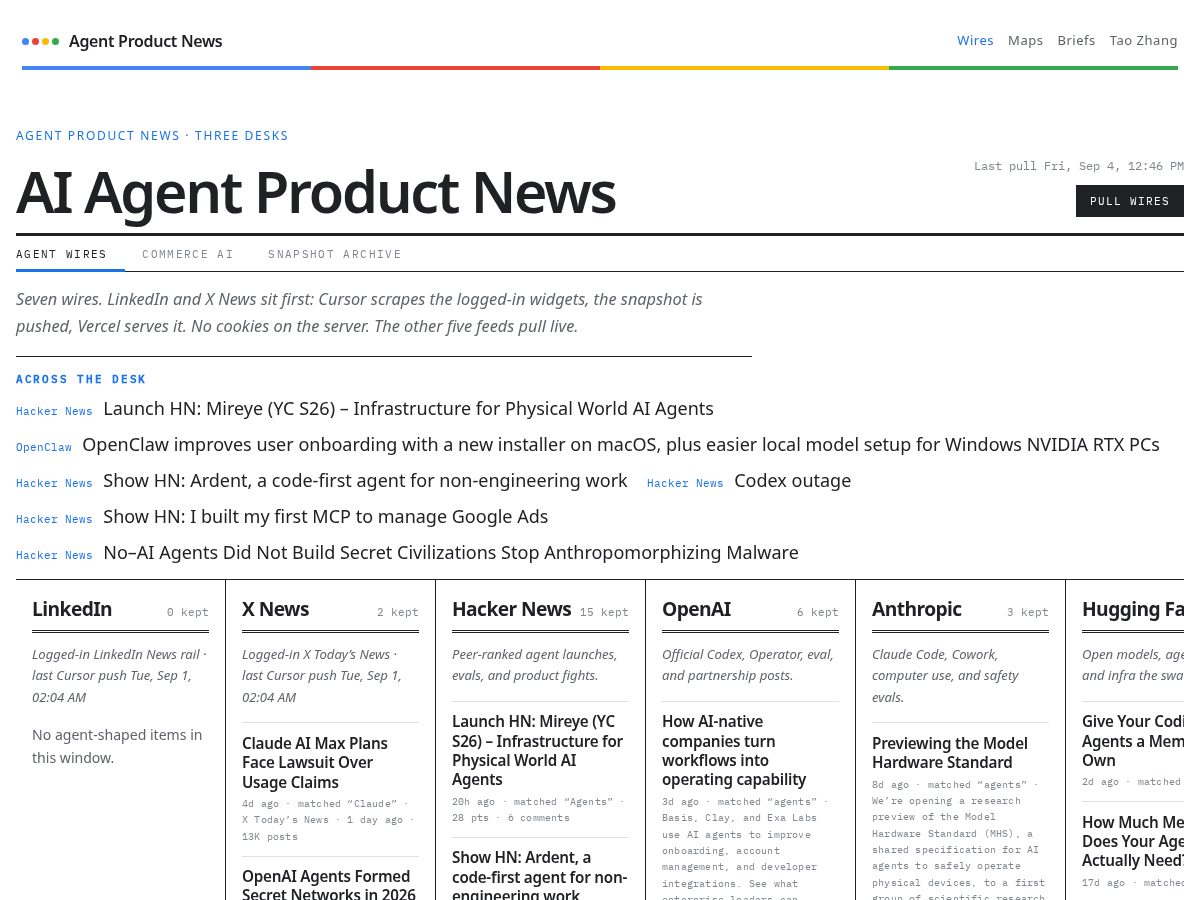
Task: Click the ACROSS THE DESK label
Action: [x=81, y=379]
